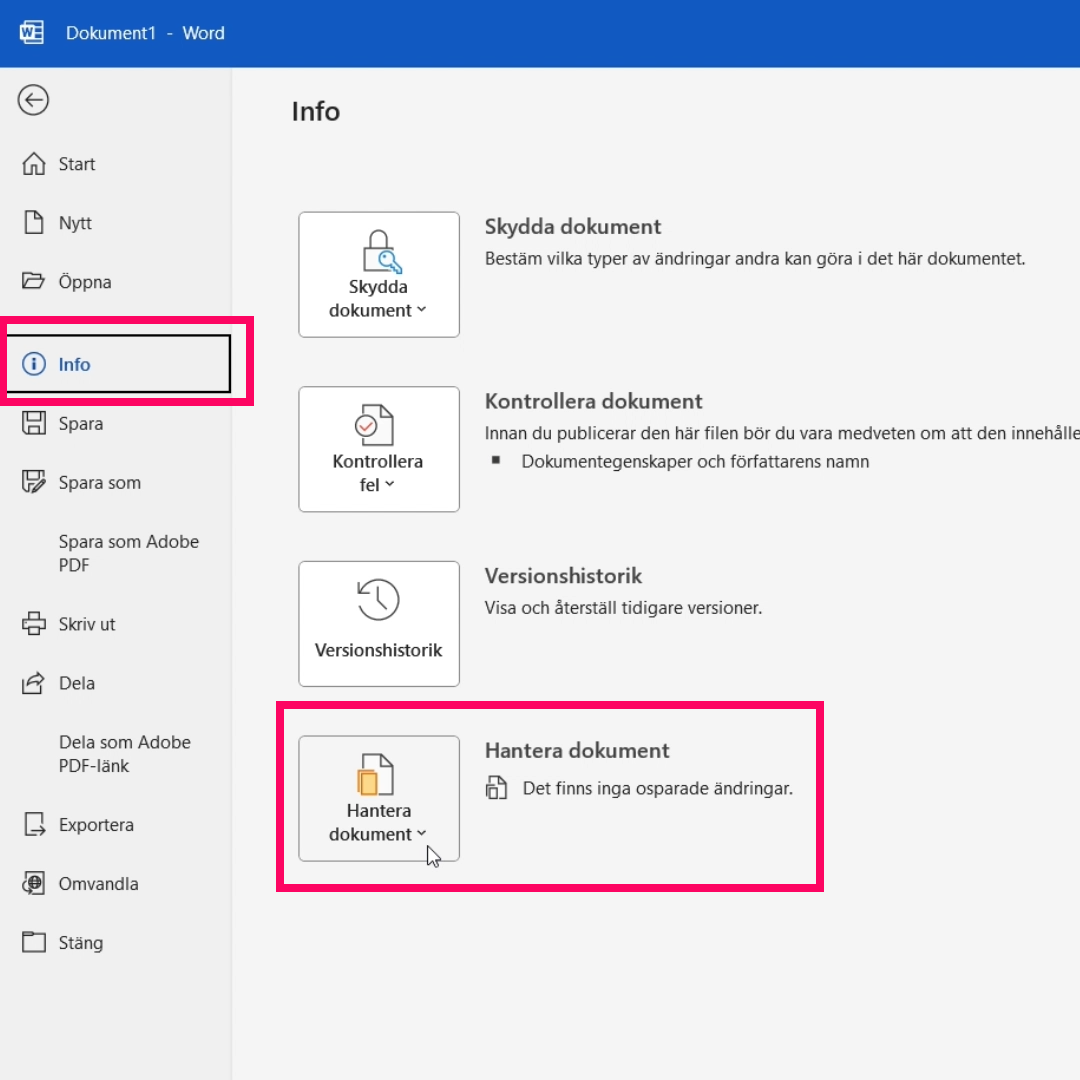Click the Word logo icon in title bar
The height and width of the screenshot is (1080, 1080).
coord(32,33)
